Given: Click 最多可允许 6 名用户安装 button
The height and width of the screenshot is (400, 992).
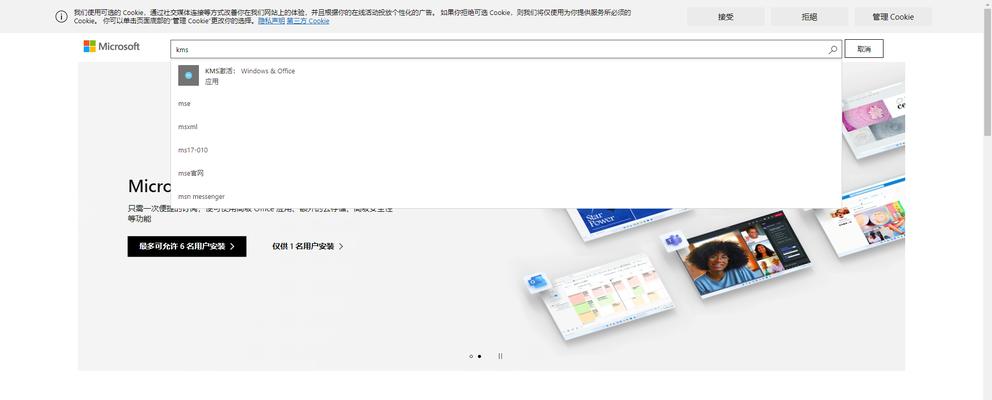Looking at the screenshot, I should coord(187,246).
